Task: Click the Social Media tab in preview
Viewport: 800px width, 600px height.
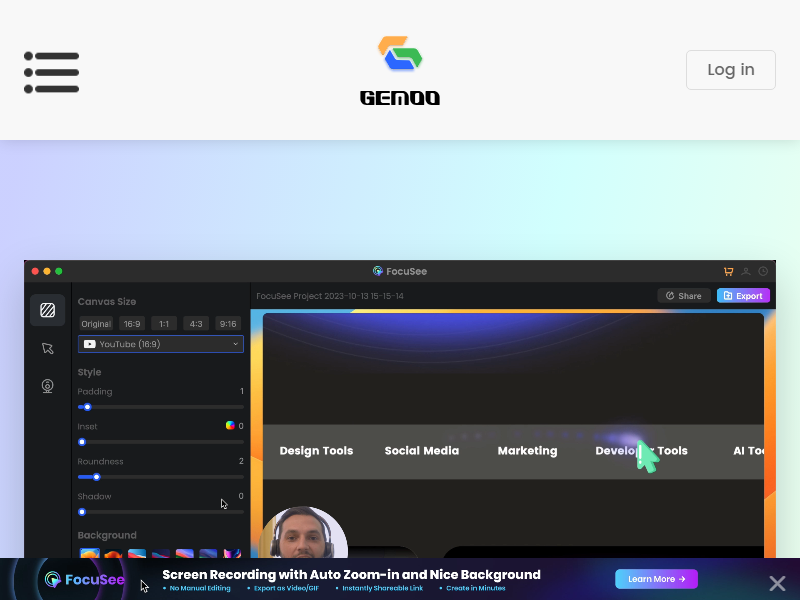Action: coord(422,451)
